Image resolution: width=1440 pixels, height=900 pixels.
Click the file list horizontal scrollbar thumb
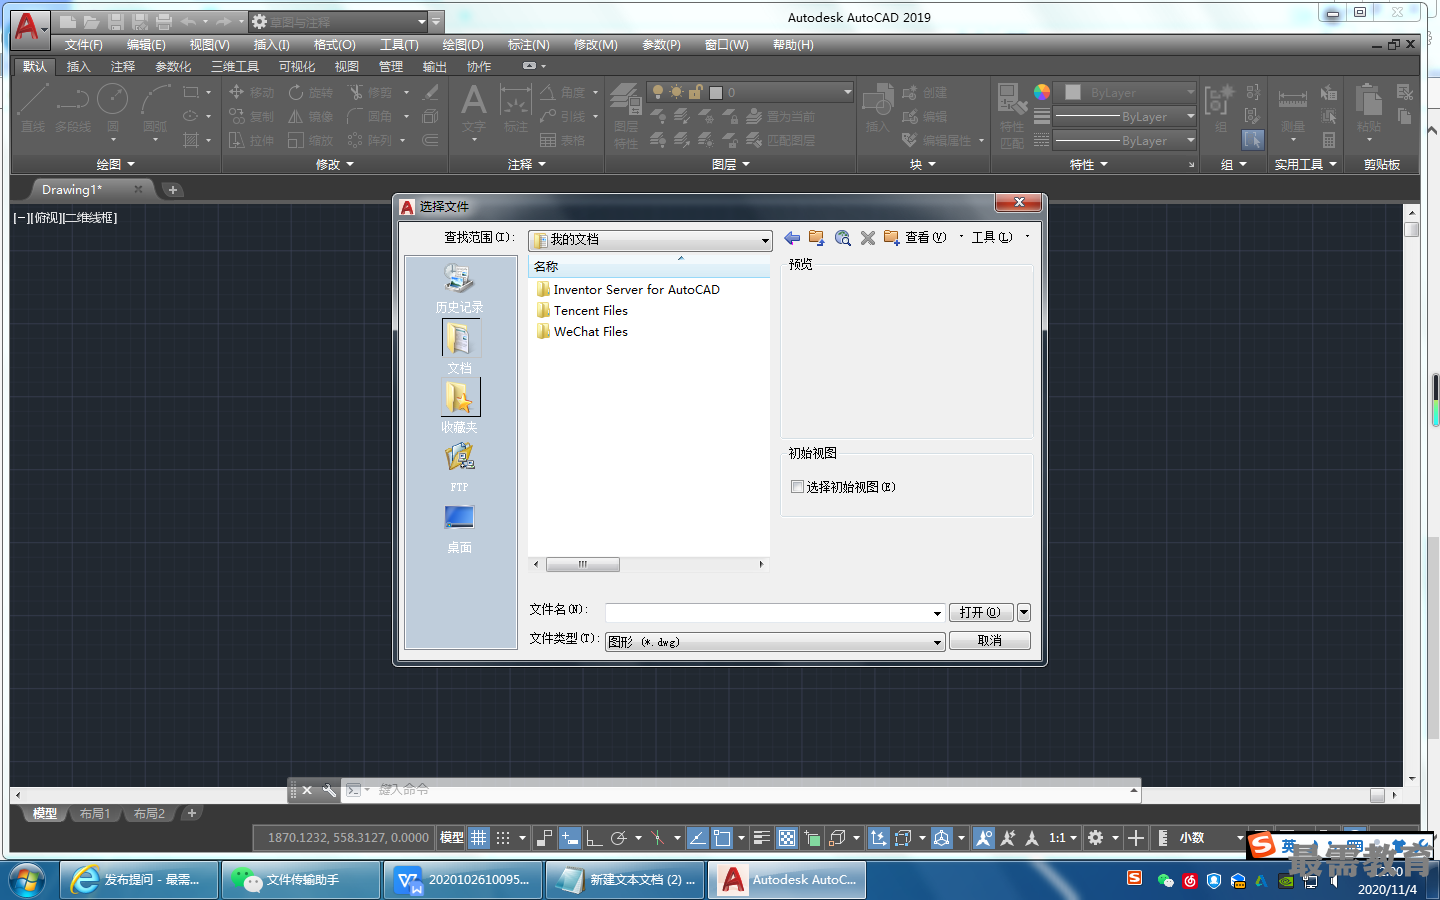coord(583,564)
